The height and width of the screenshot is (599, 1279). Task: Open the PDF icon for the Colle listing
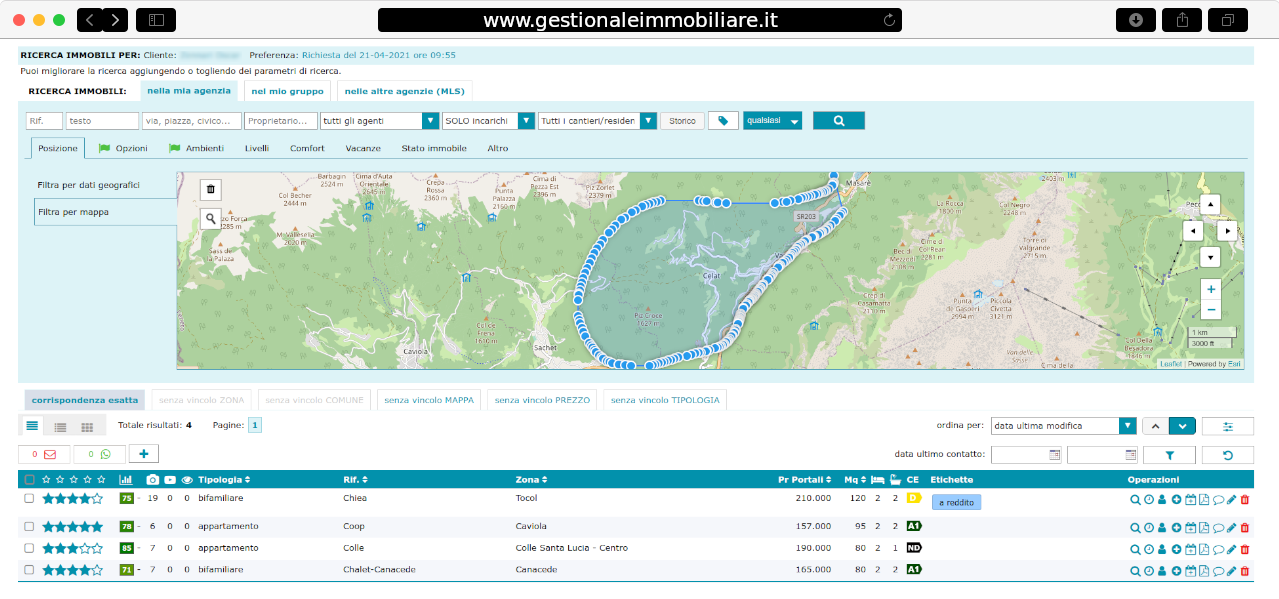tap(1203, 548)
